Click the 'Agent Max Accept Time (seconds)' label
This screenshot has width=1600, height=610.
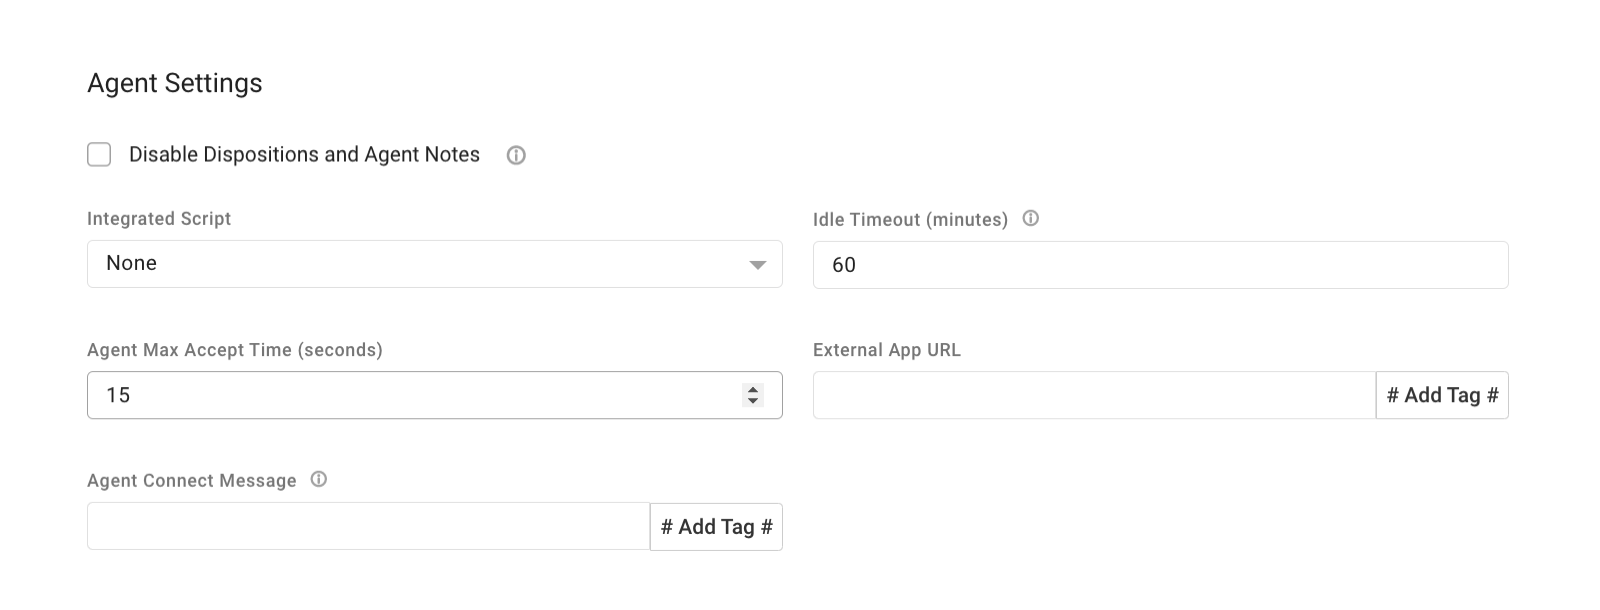pos(235,350)
